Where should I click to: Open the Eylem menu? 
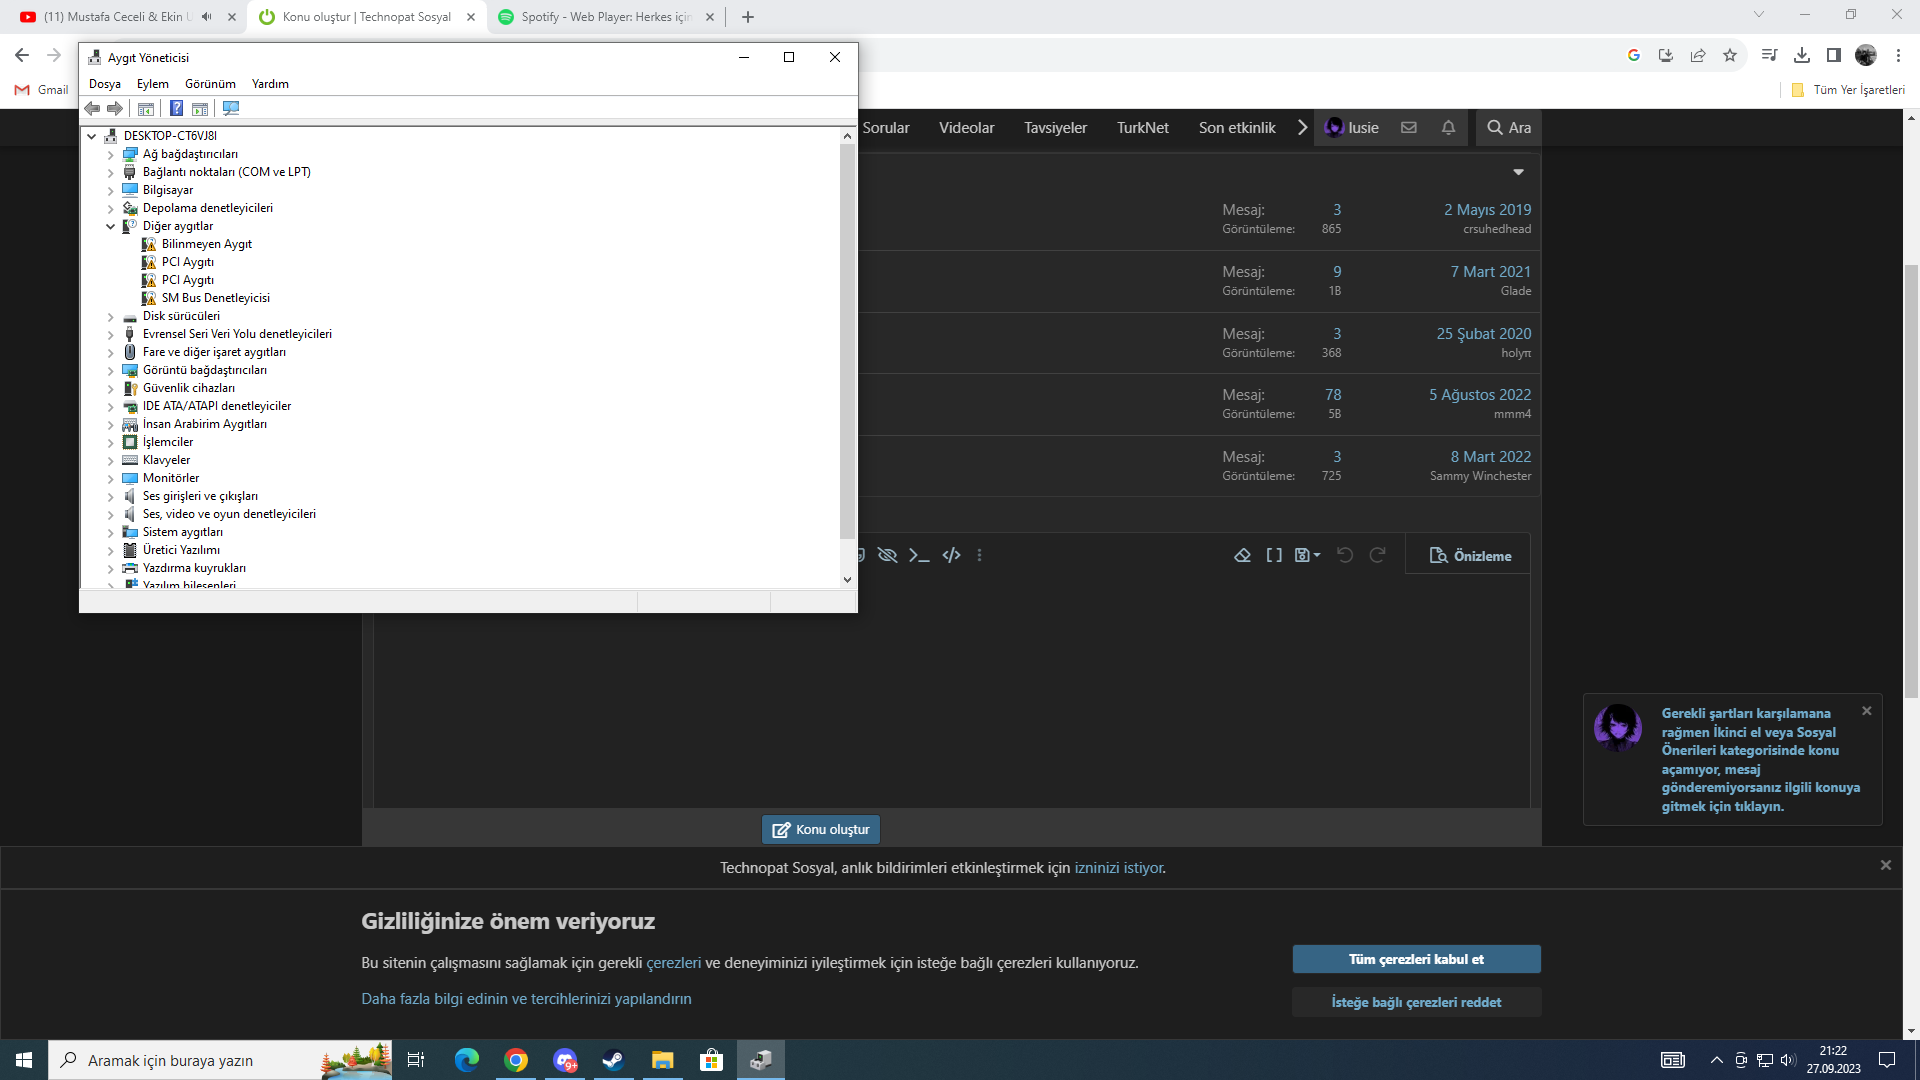point(152,84)
